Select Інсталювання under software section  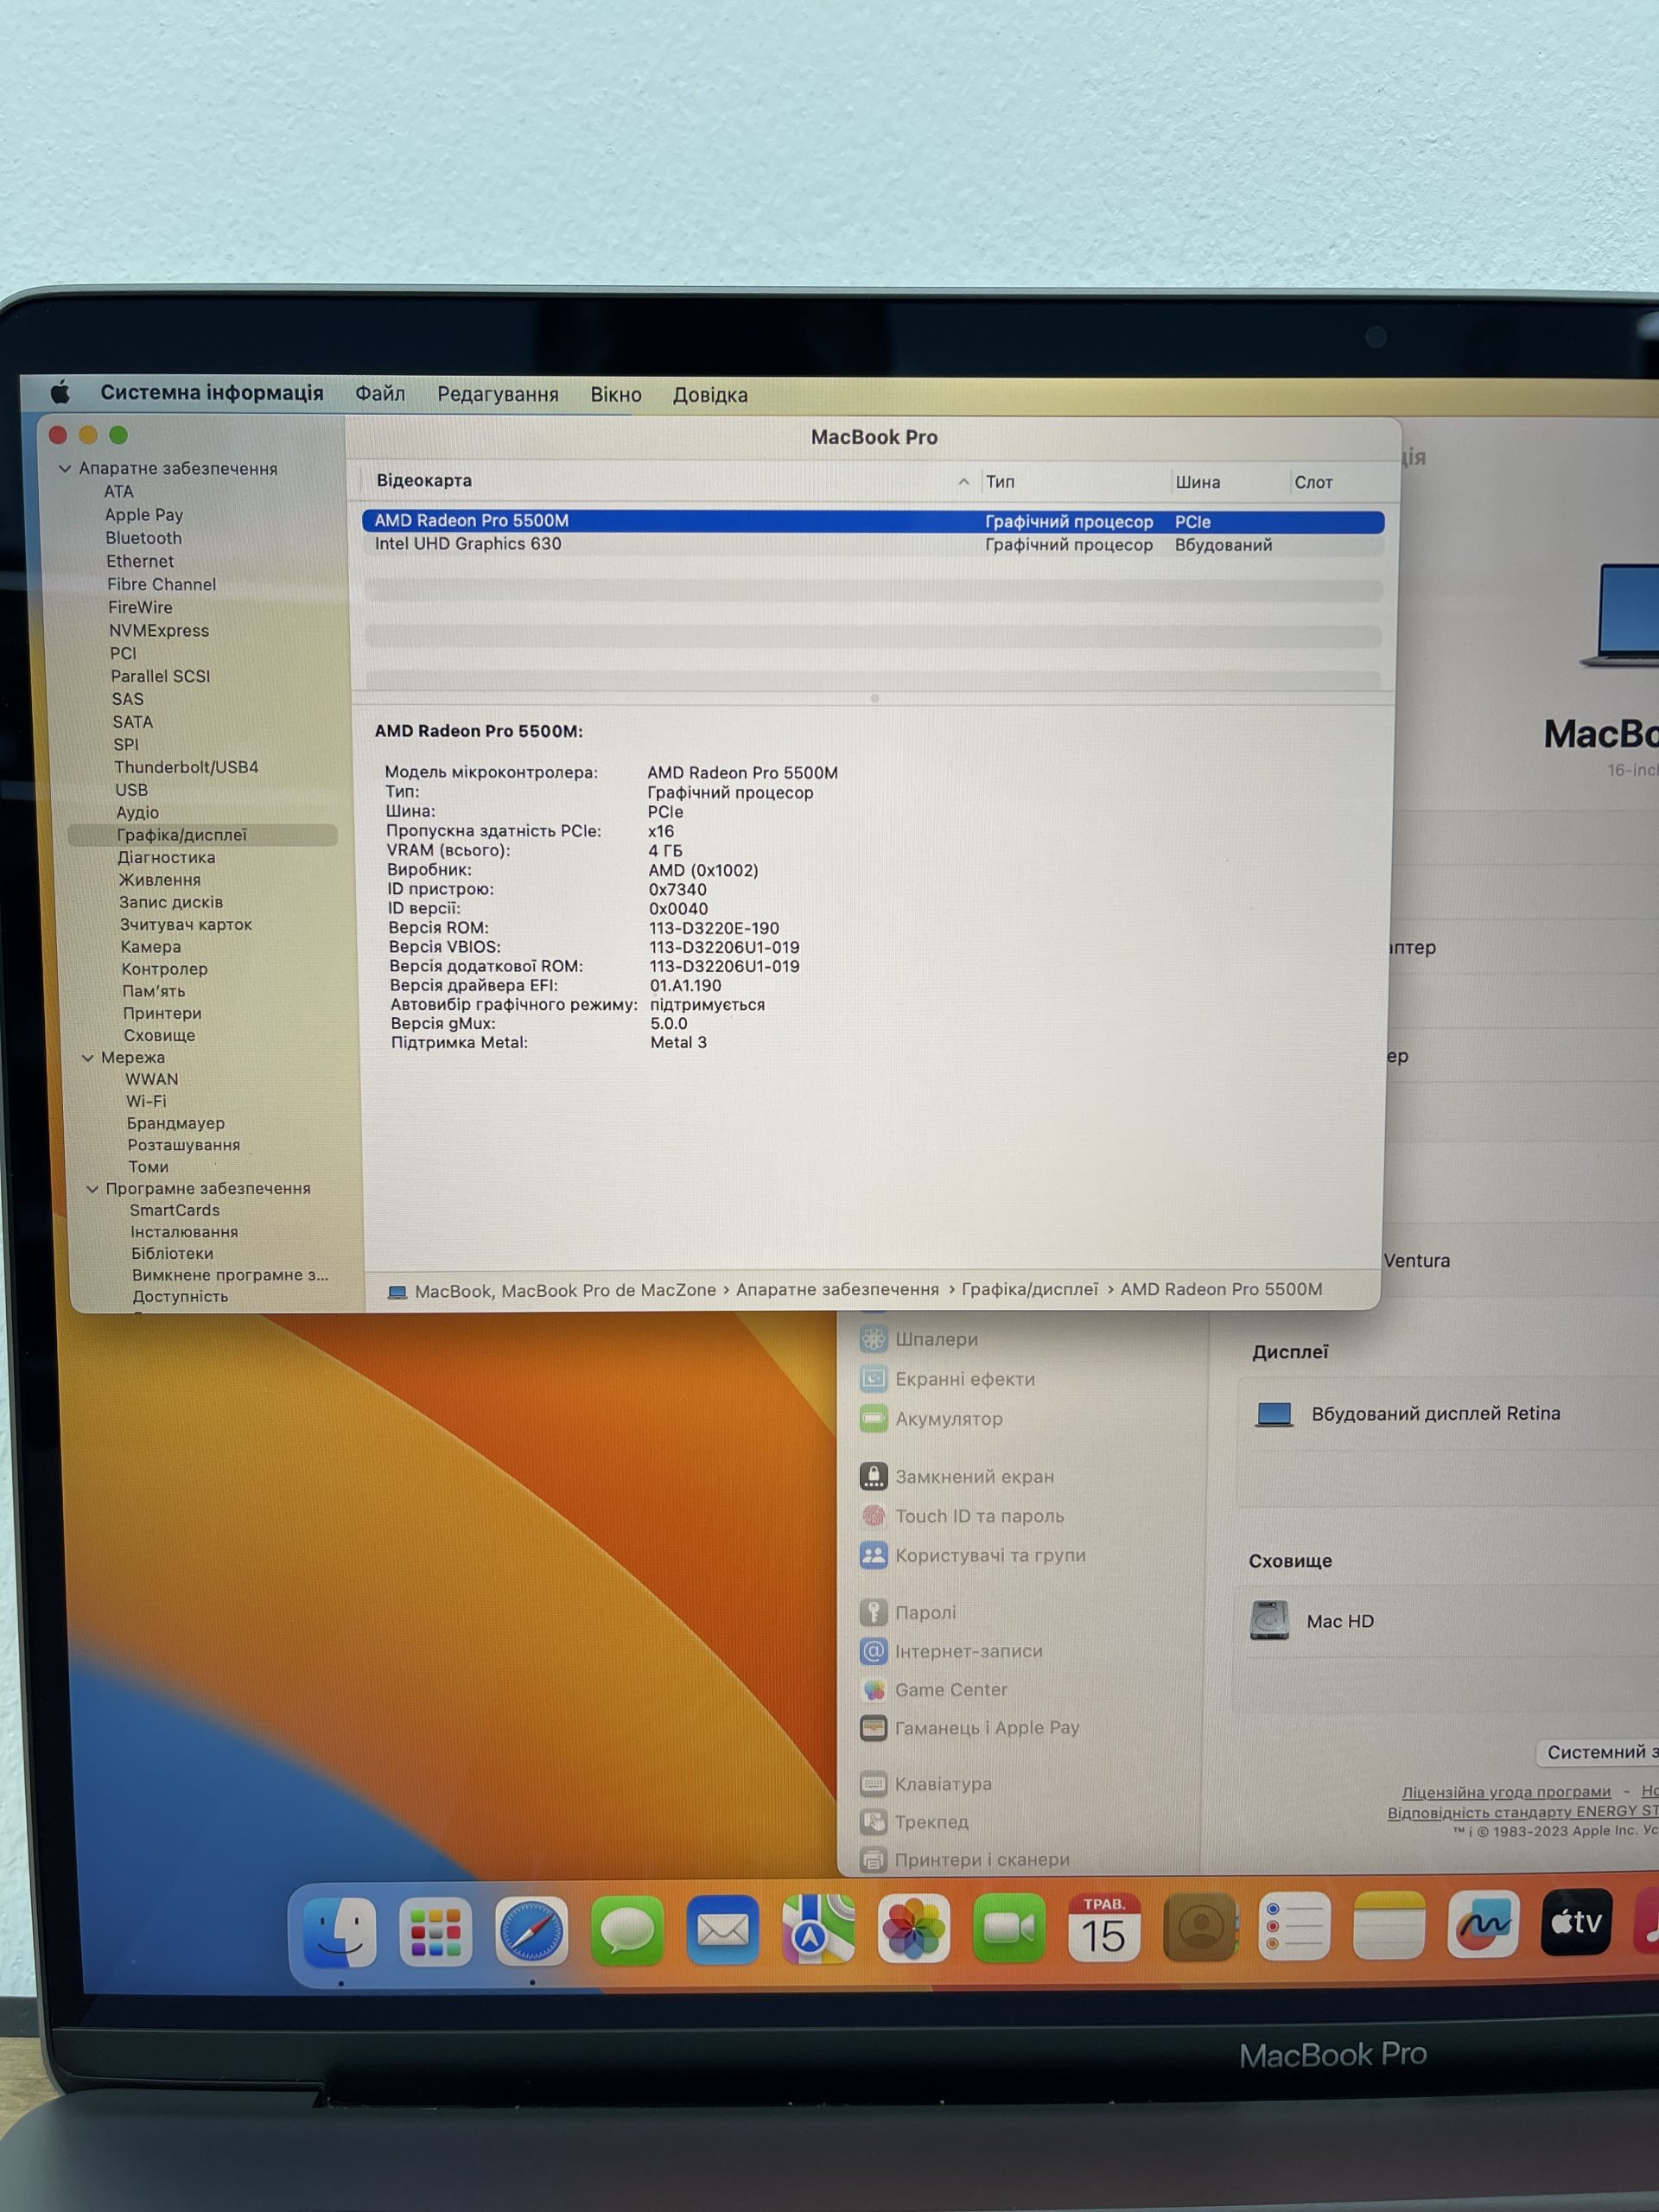tap(184, 1232)
